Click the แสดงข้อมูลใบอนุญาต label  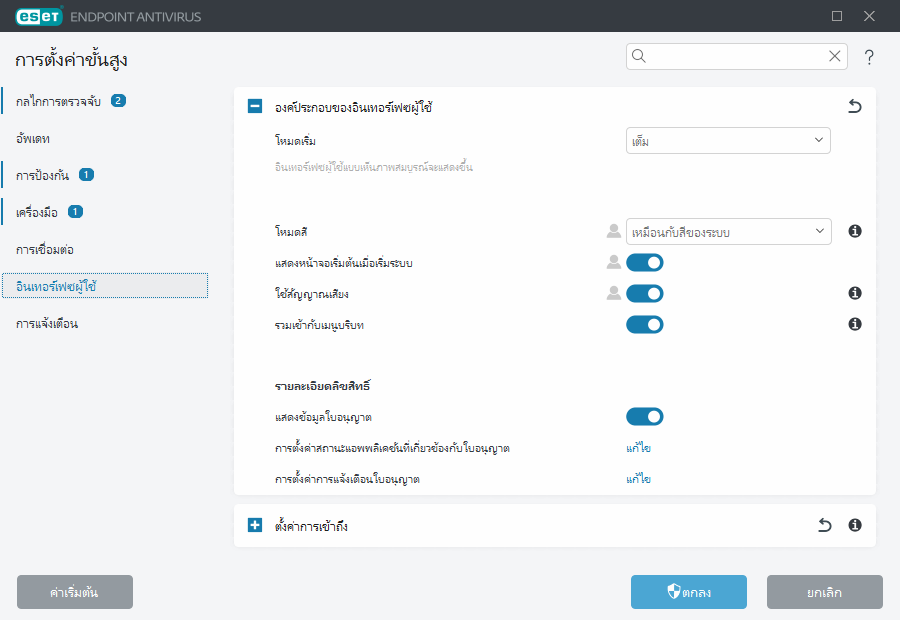[x=323, y=417]
